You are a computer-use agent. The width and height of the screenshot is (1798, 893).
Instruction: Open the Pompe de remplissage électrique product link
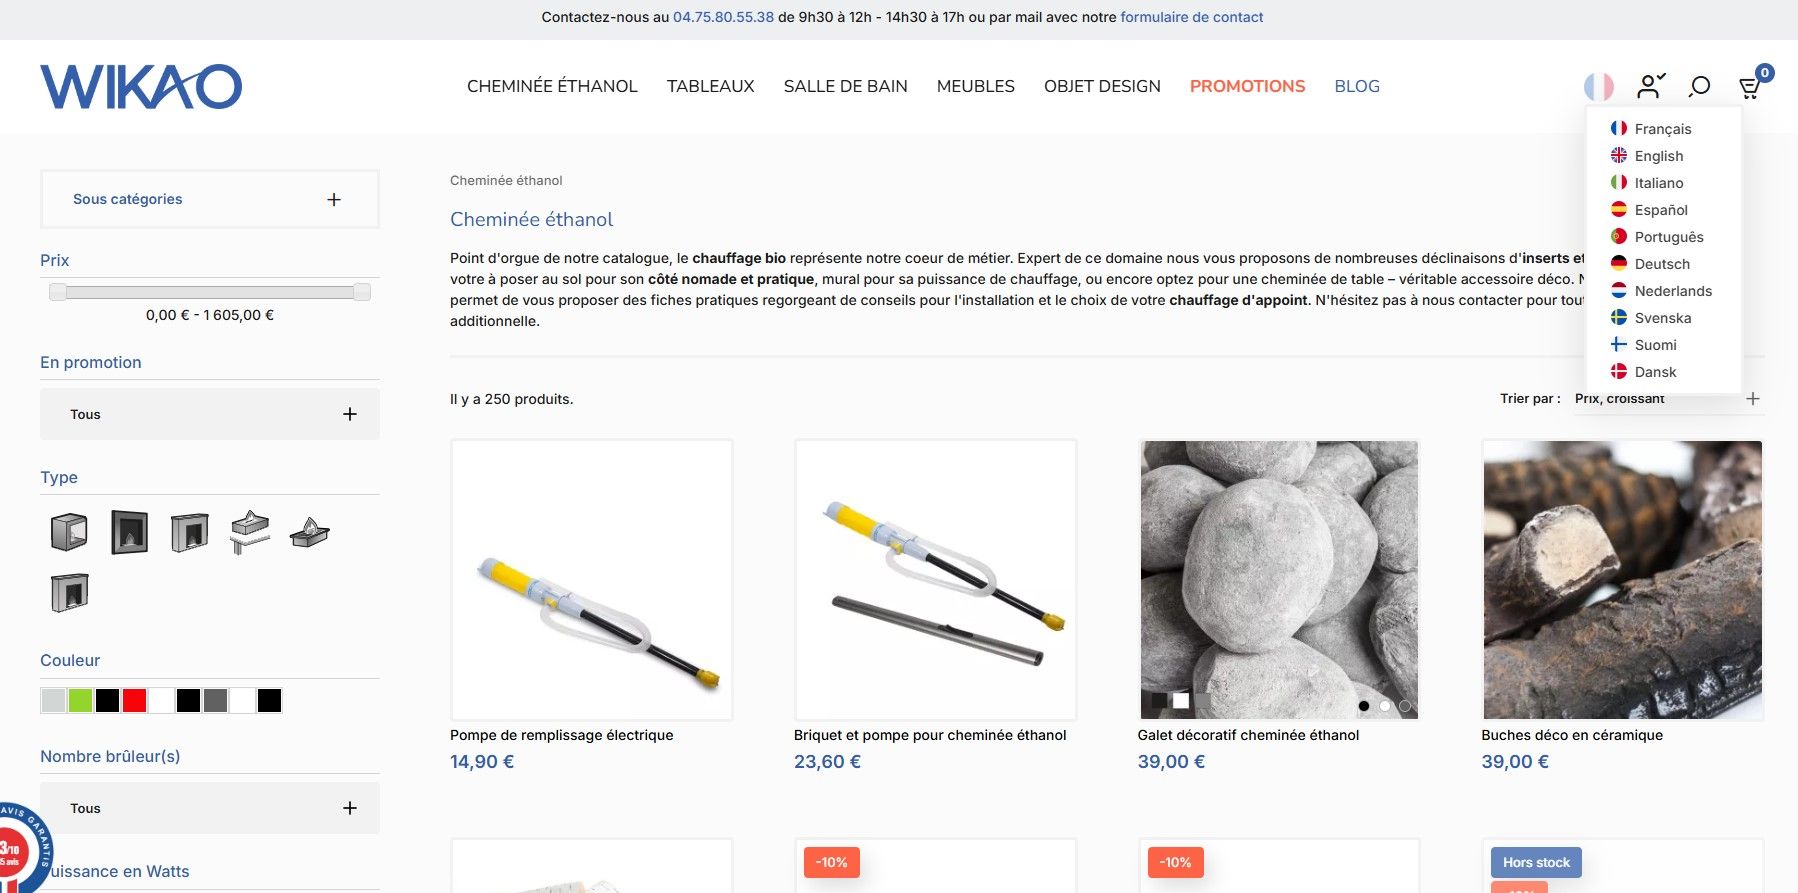[561, 735]
